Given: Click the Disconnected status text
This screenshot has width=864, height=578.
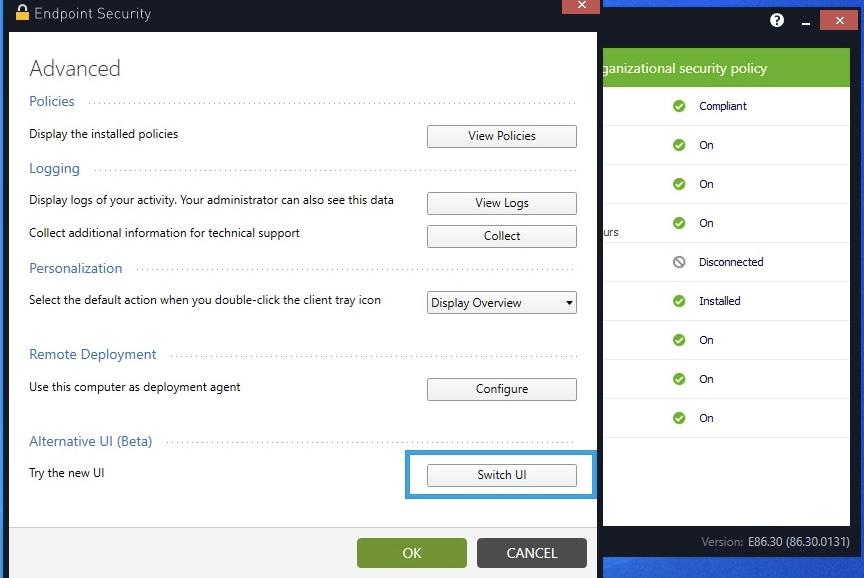Looking at the screenshot, I should [x=731, y=262].
